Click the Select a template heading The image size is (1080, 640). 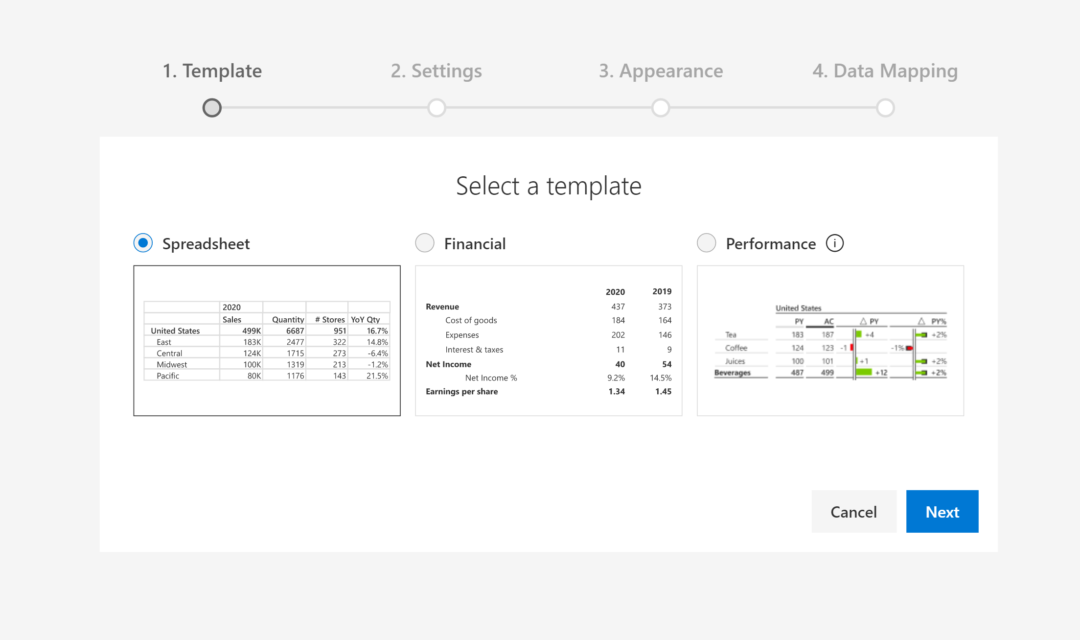tap(549, 186)
